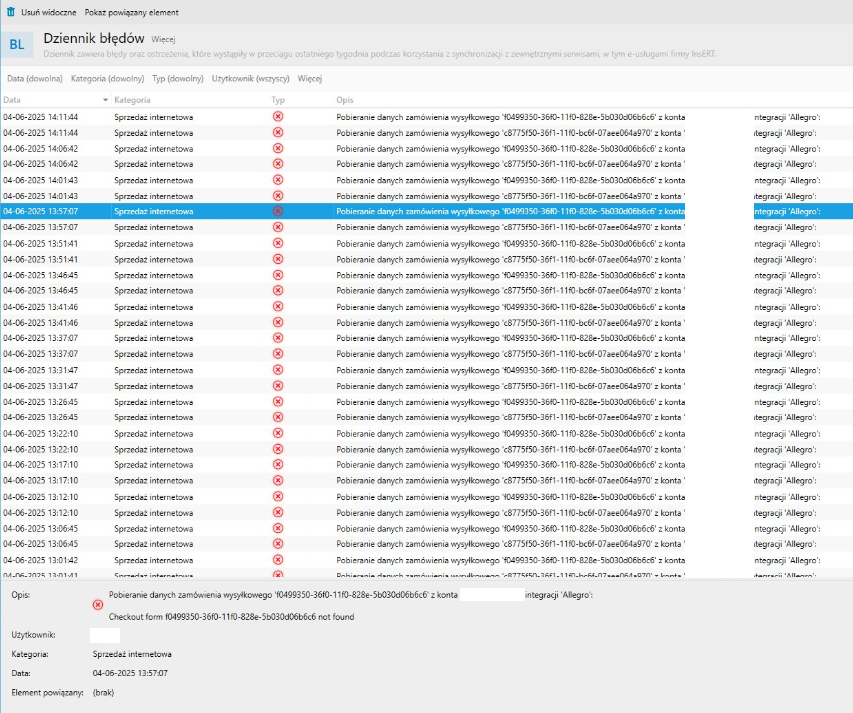Click the trash icon beside Usuń widoczne
This screenshot has height=713, width=853.
[10, 13]
